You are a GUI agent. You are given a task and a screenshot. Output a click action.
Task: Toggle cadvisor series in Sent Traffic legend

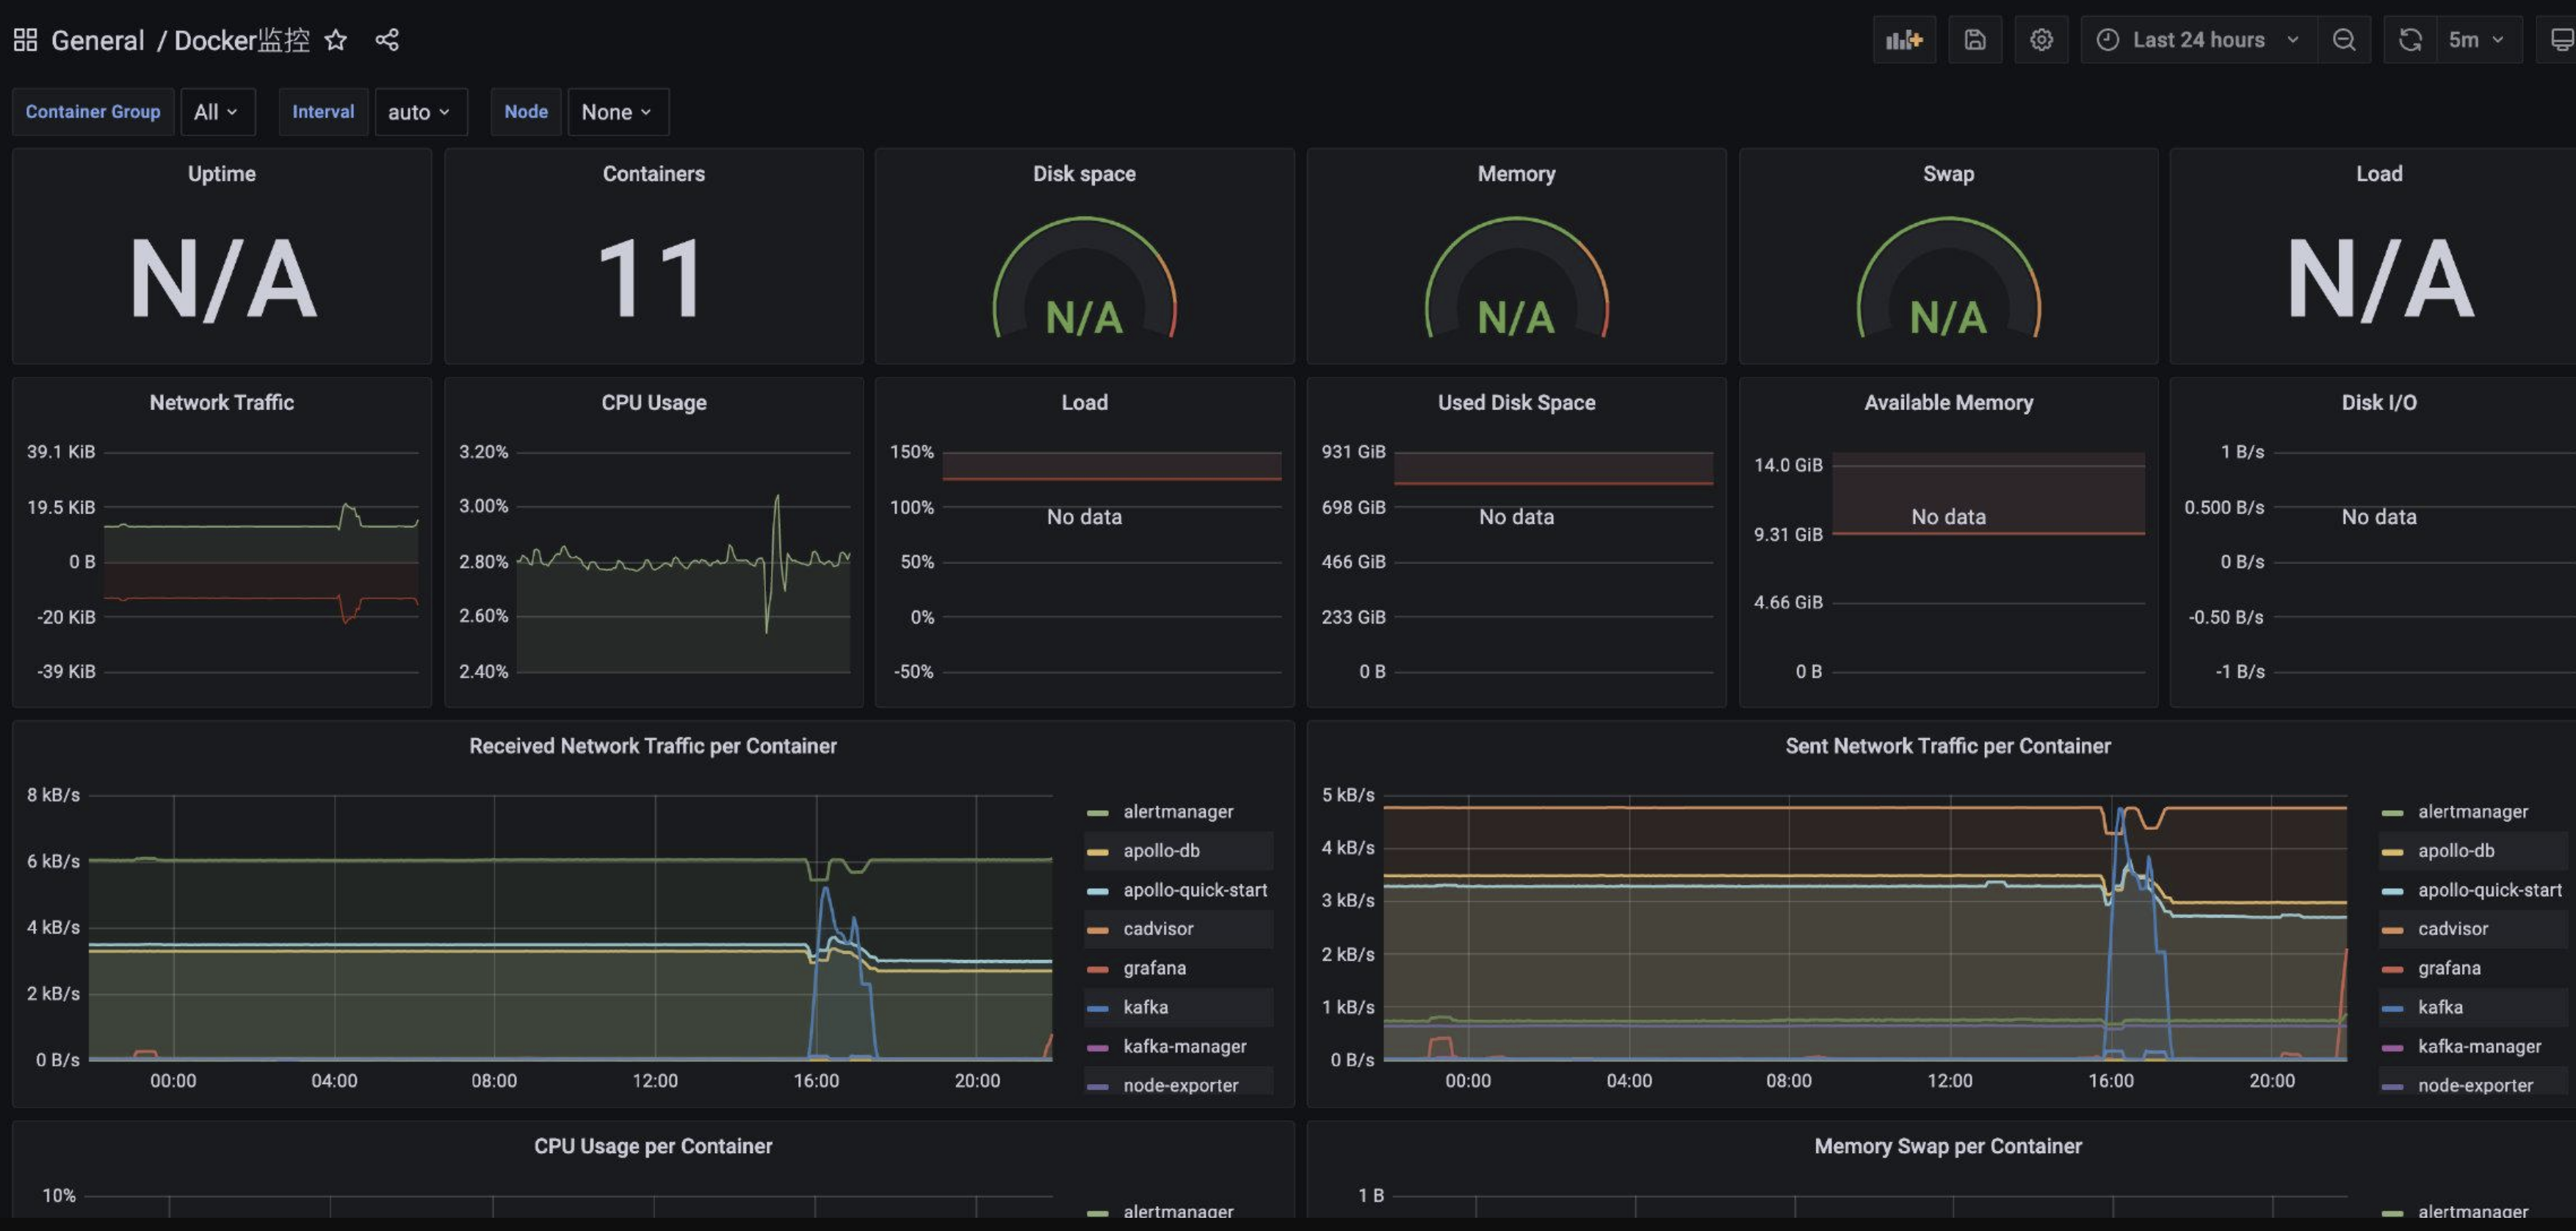pyautogui.click(x=2452, y=929)
